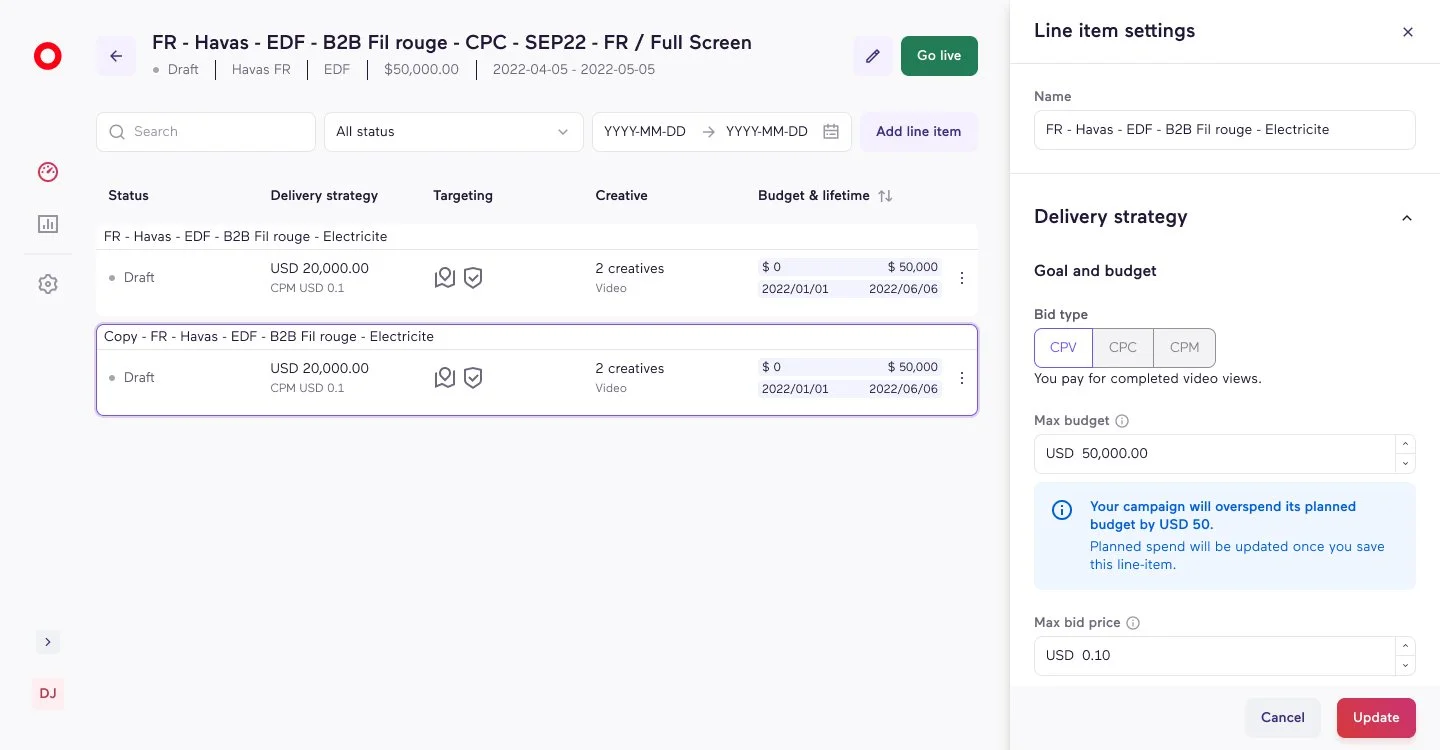The width and height of the screenshot is (1440, 750).
Task: Select the CPM bid type
Action: [1184, 347]
